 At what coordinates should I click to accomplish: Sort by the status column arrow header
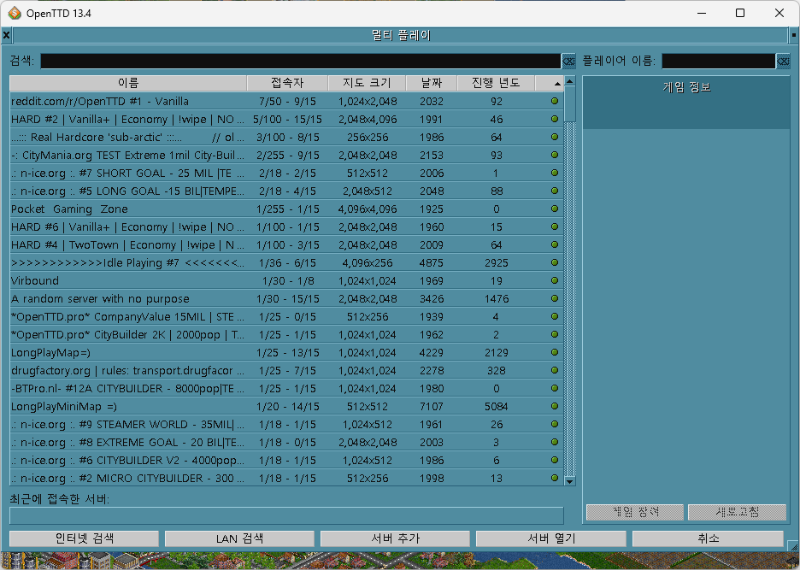549,83
